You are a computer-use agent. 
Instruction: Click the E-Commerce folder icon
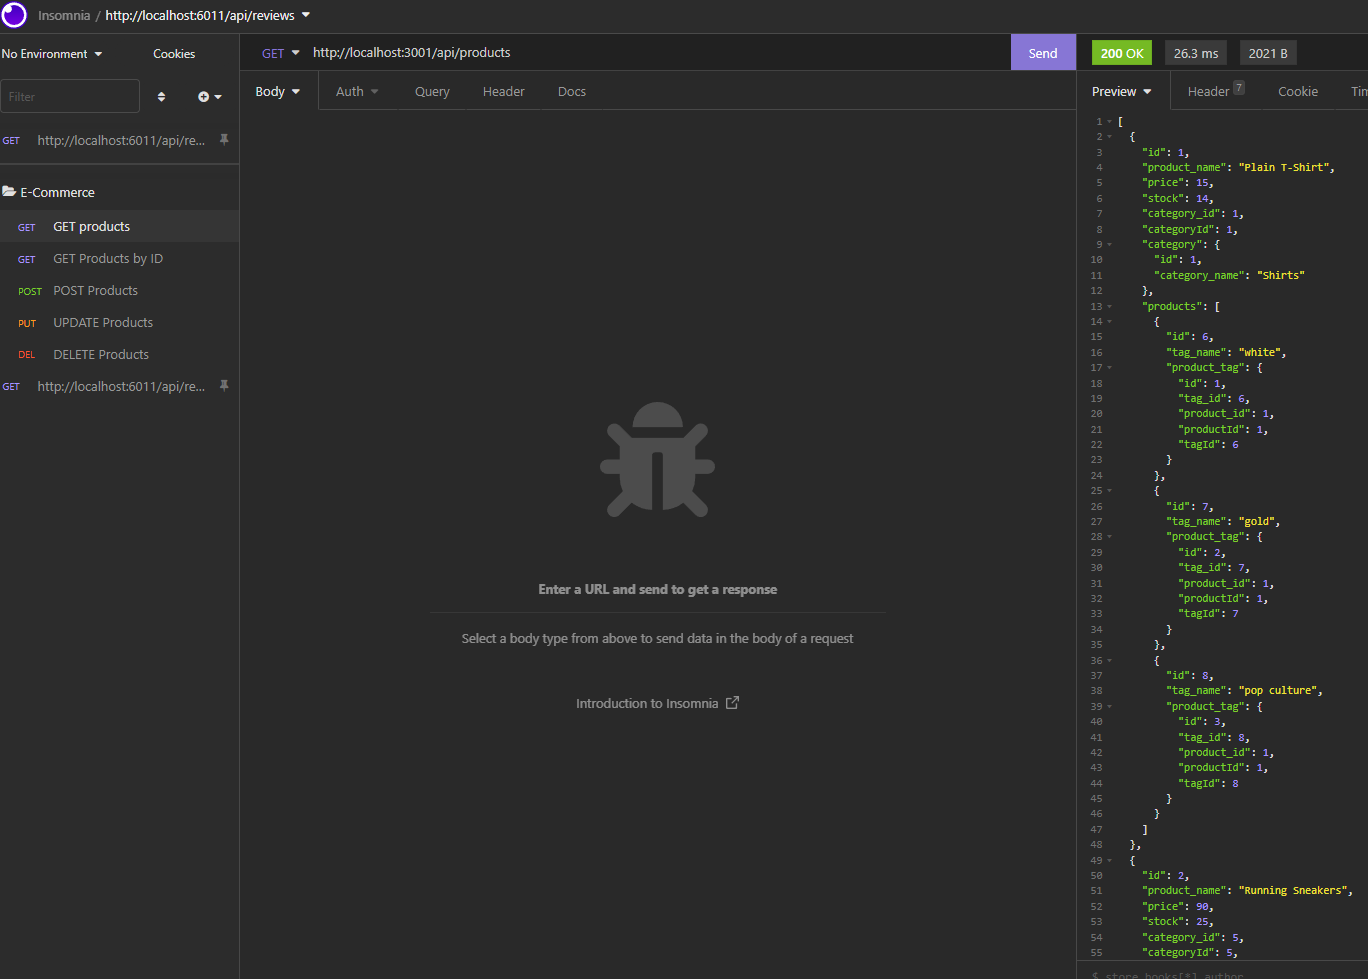(9, 192)
